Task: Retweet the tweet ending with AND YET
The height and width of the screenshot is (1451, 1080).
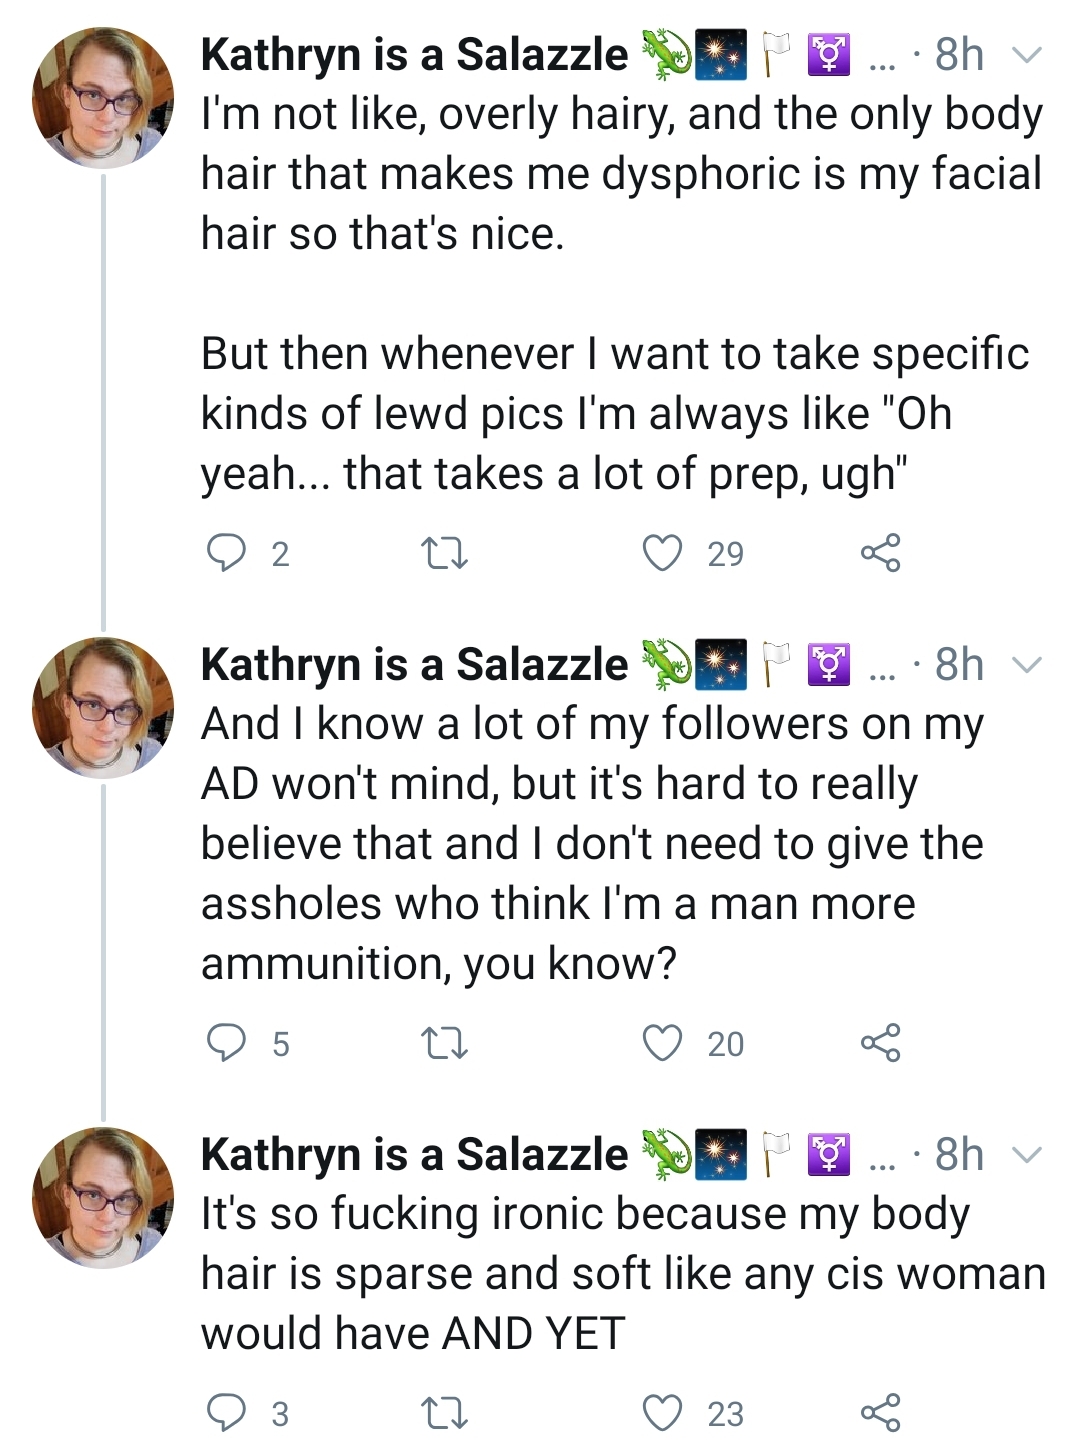Action: [x=443, y=1413]
